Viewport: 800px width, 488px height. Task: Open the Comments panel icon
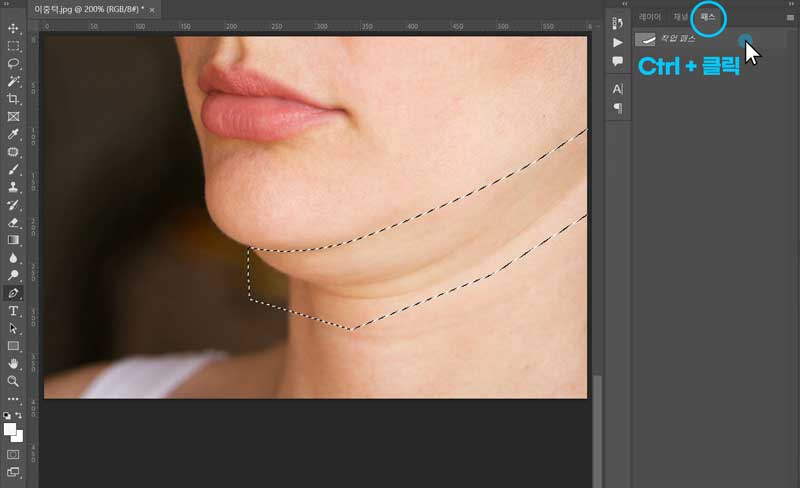[617, 61]
